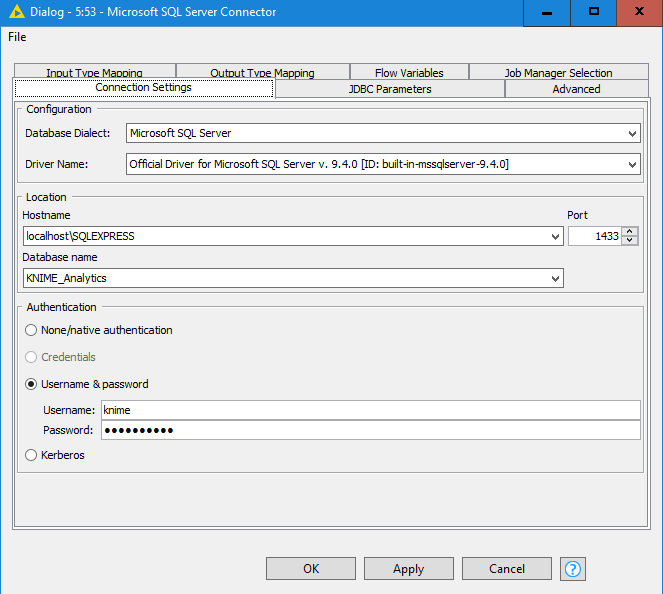Switch to the JDBC Parameters tab

pos(389,89)
